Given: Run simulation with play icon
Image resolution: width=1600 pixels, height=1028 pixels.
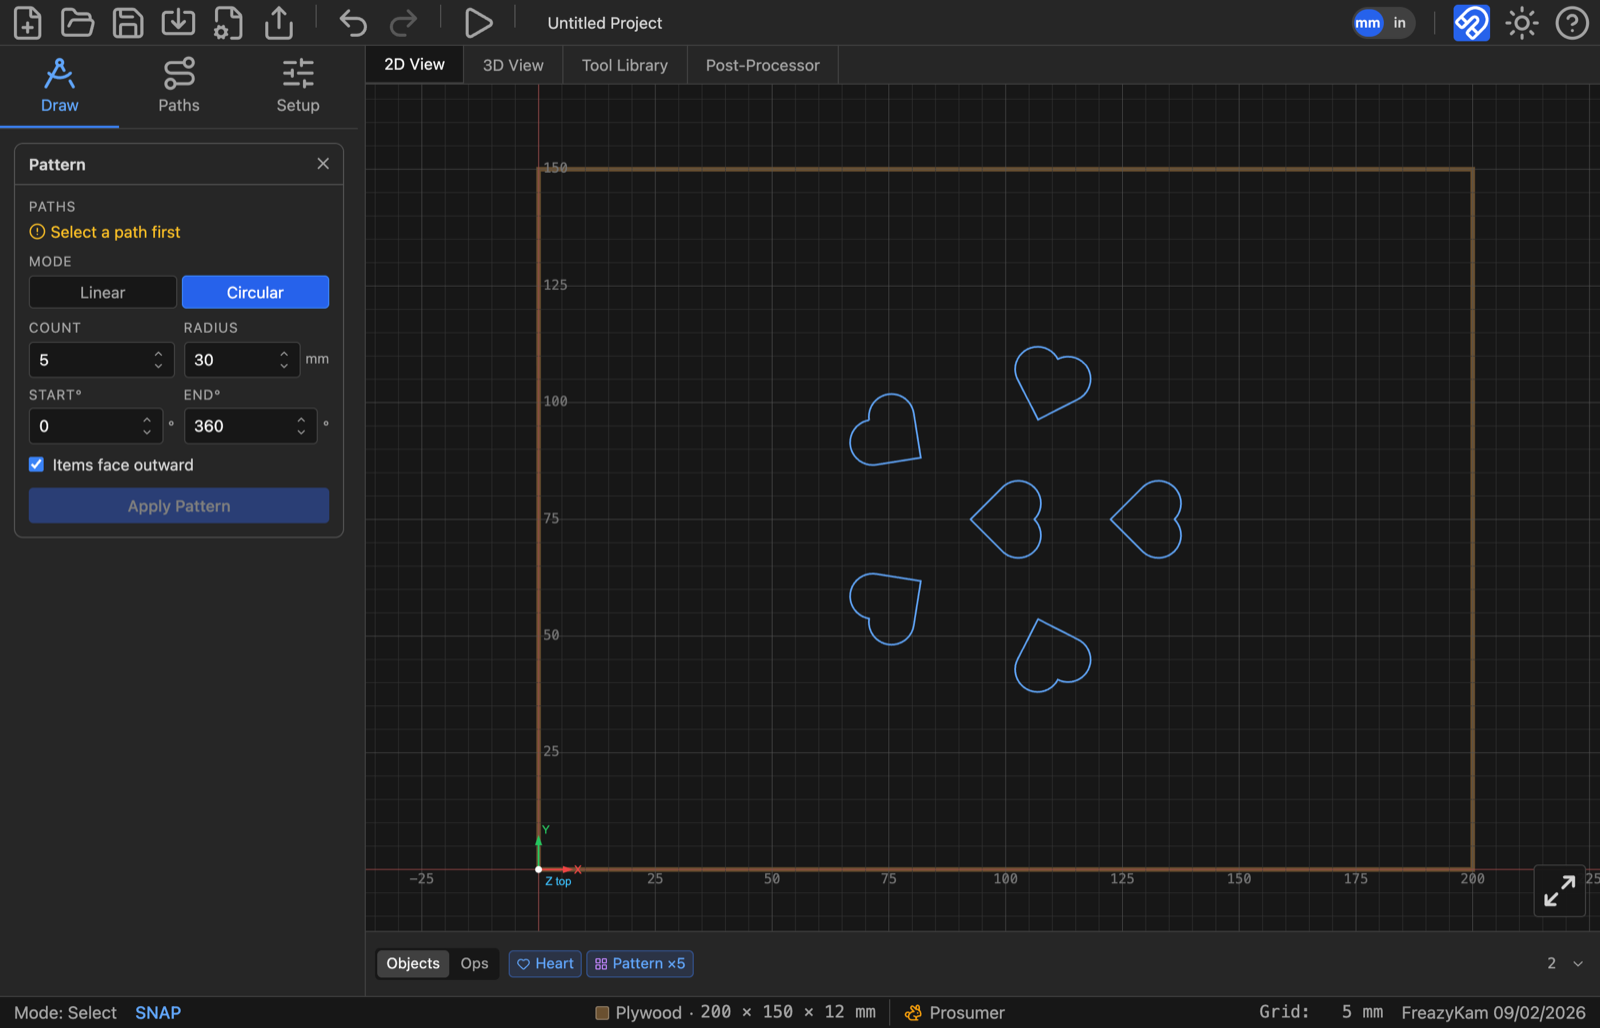Looking at the screenshot, I should point(478,22).
